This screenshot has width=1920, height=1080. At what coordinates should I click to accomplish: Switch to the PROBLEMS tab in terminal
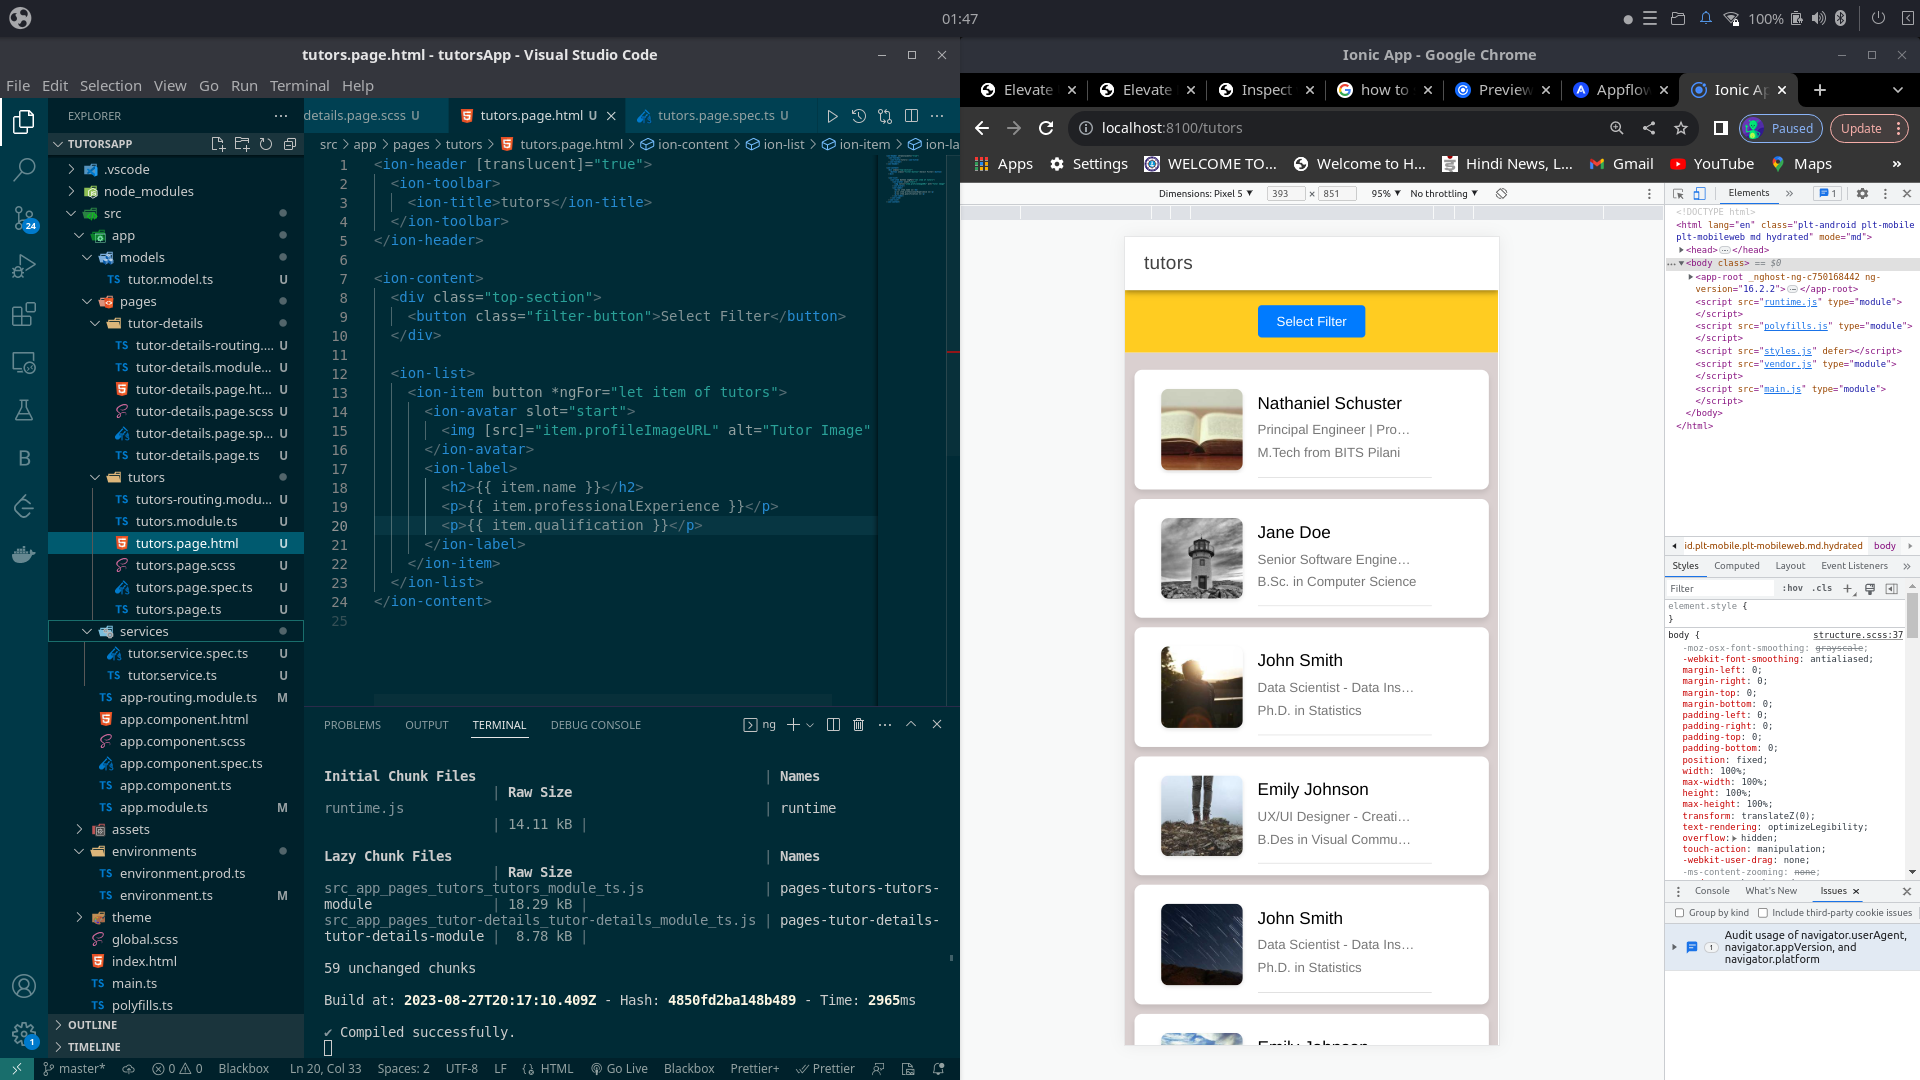point(352,724)
